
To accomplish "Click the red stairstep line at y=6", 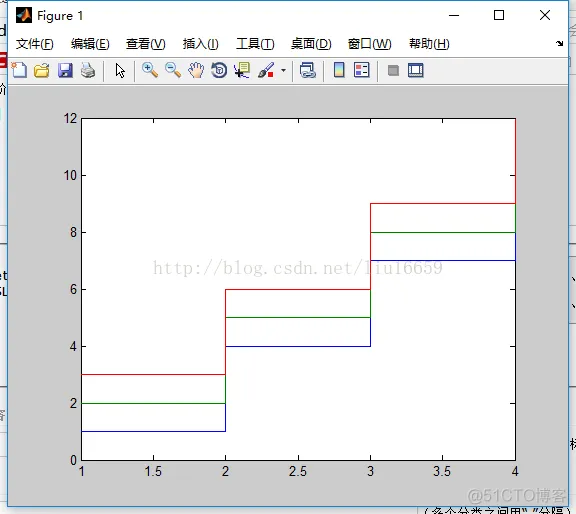I will pyautogui.click(x=298, y=290).
